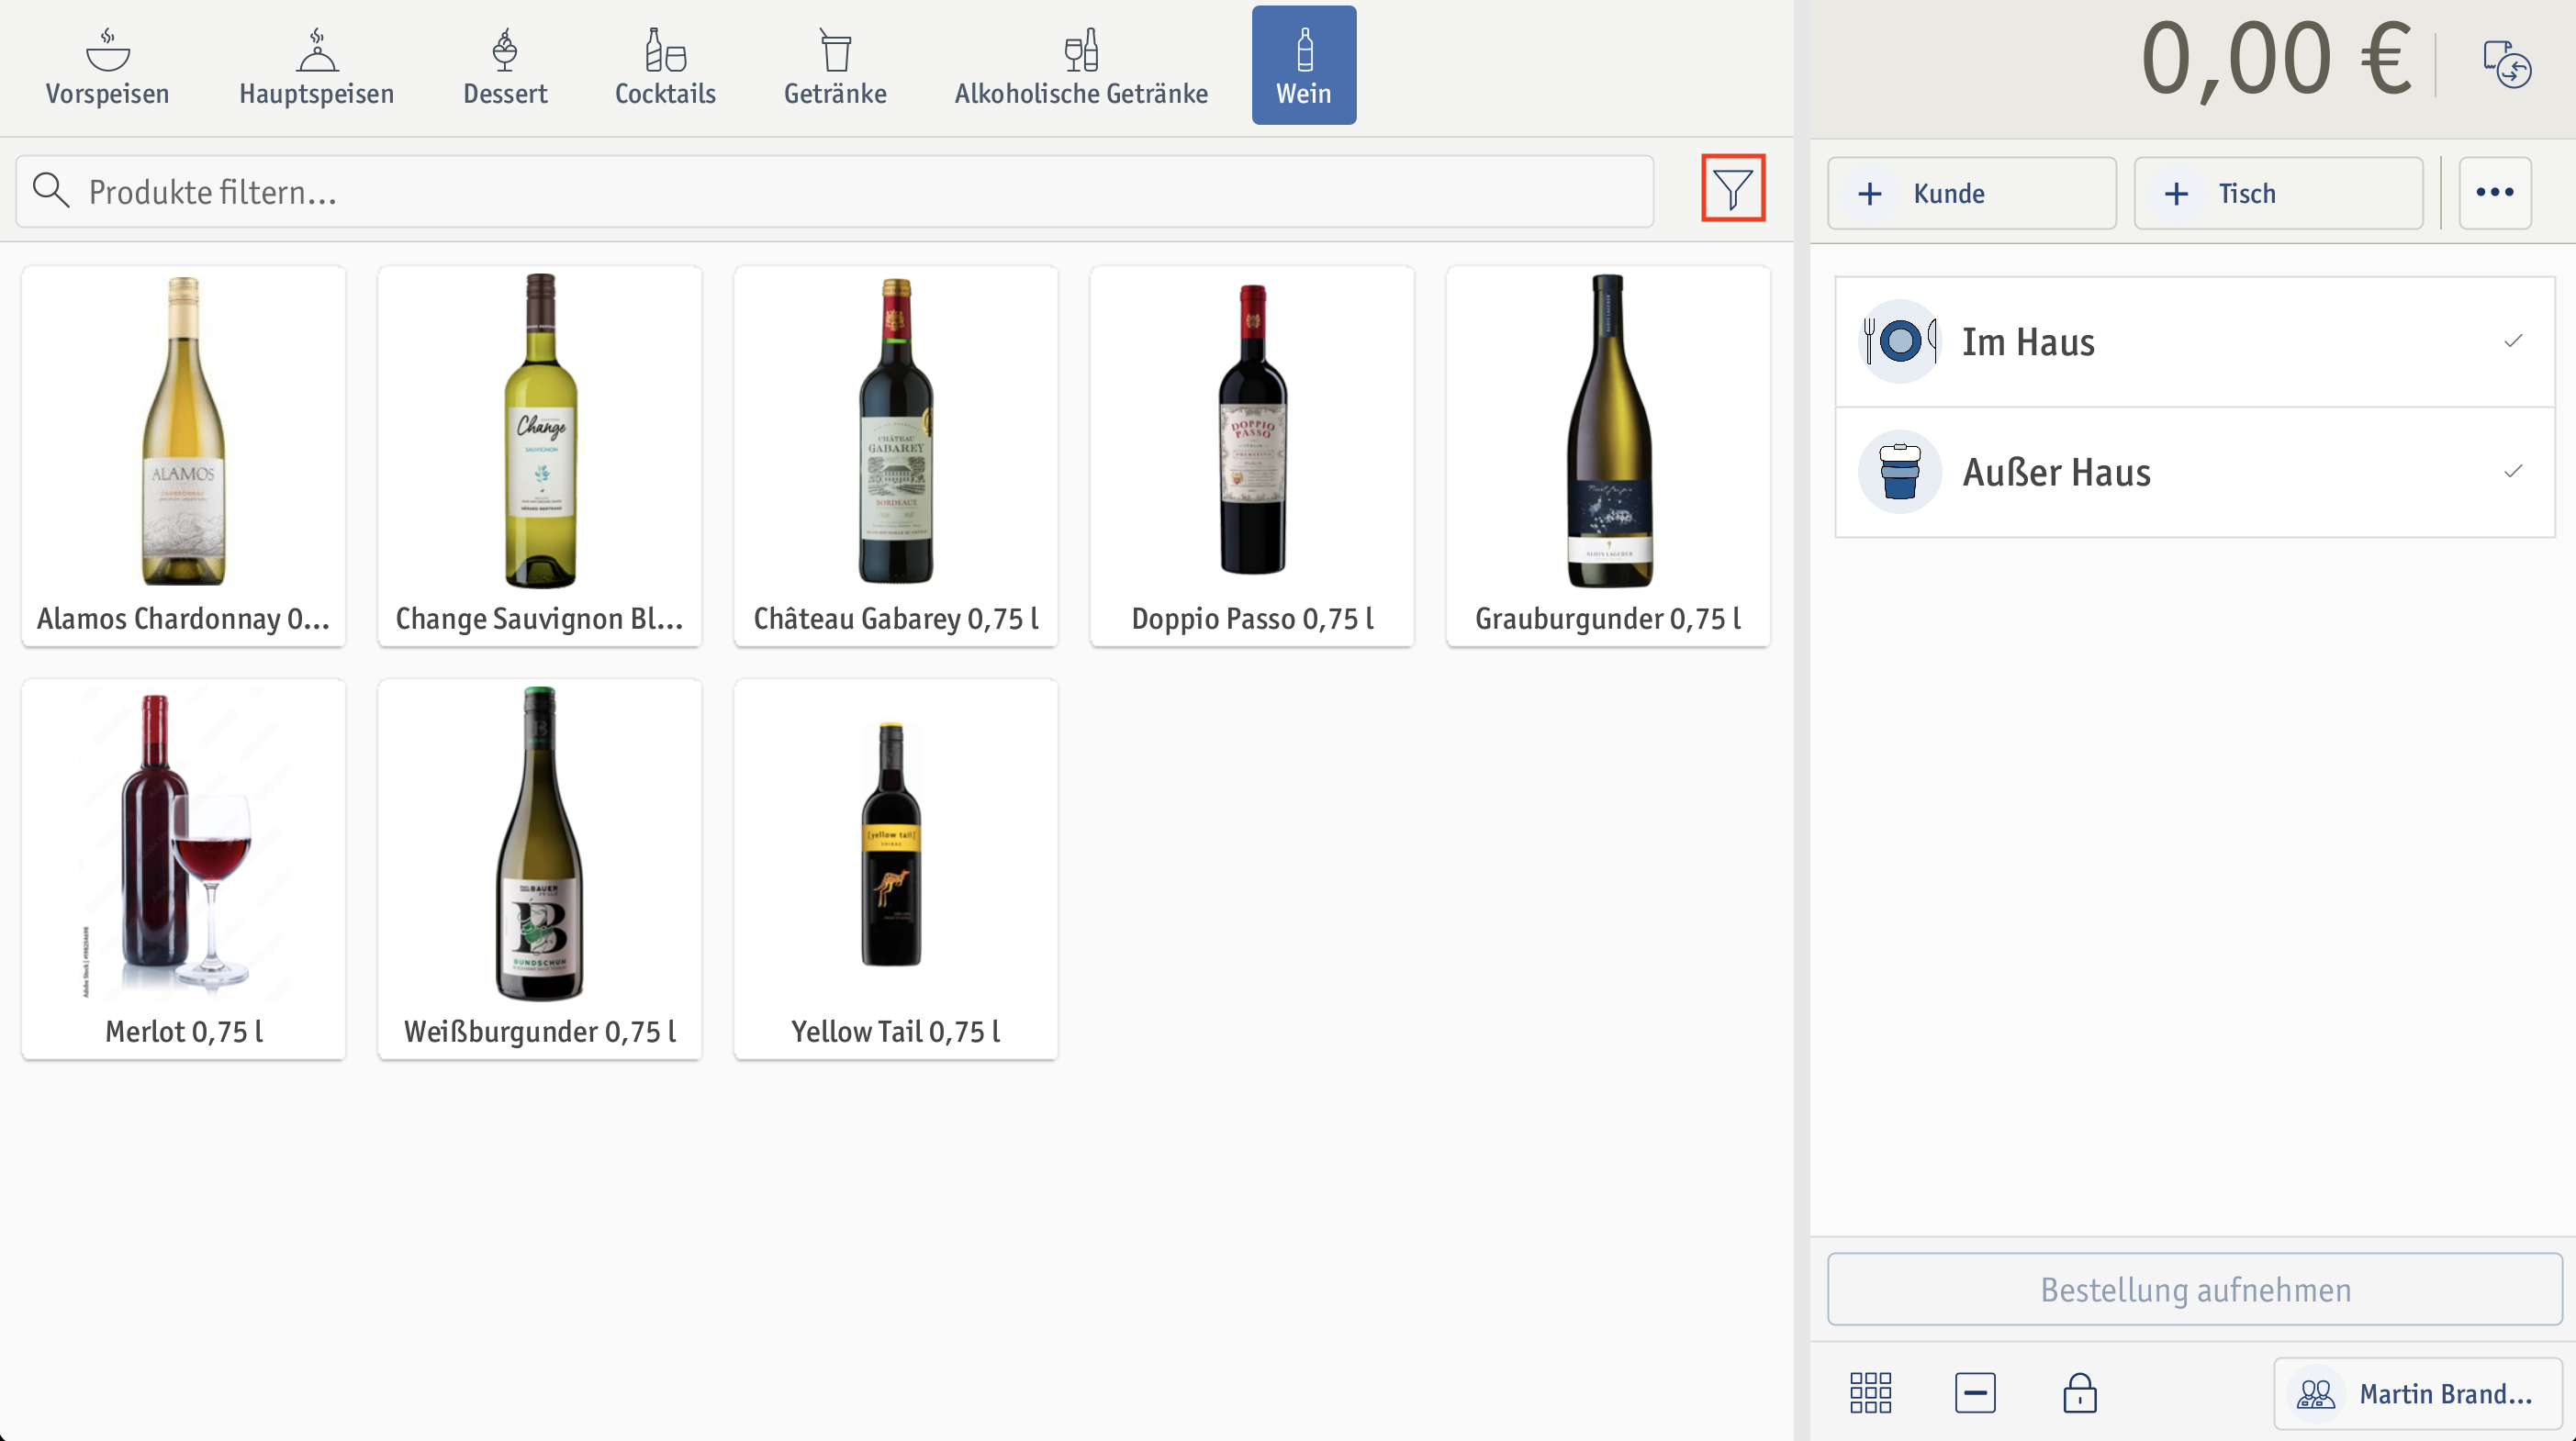This screenshot has width=2576, height=1441.
Task: Select the active Wein category
Action: tap(1304, 66)
